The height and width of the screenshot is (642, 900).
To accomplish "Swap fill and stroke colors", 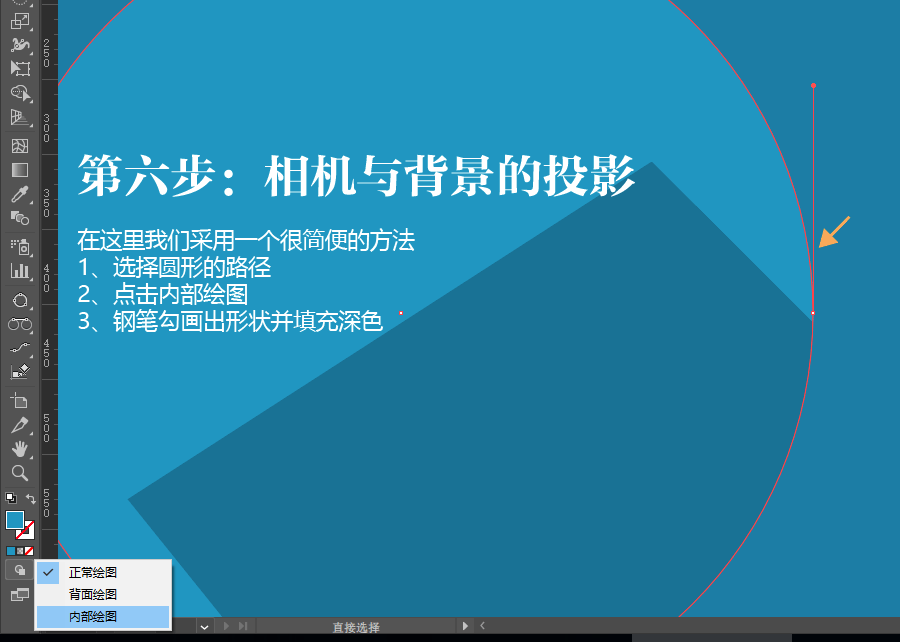I will click(x=30, y=499).
